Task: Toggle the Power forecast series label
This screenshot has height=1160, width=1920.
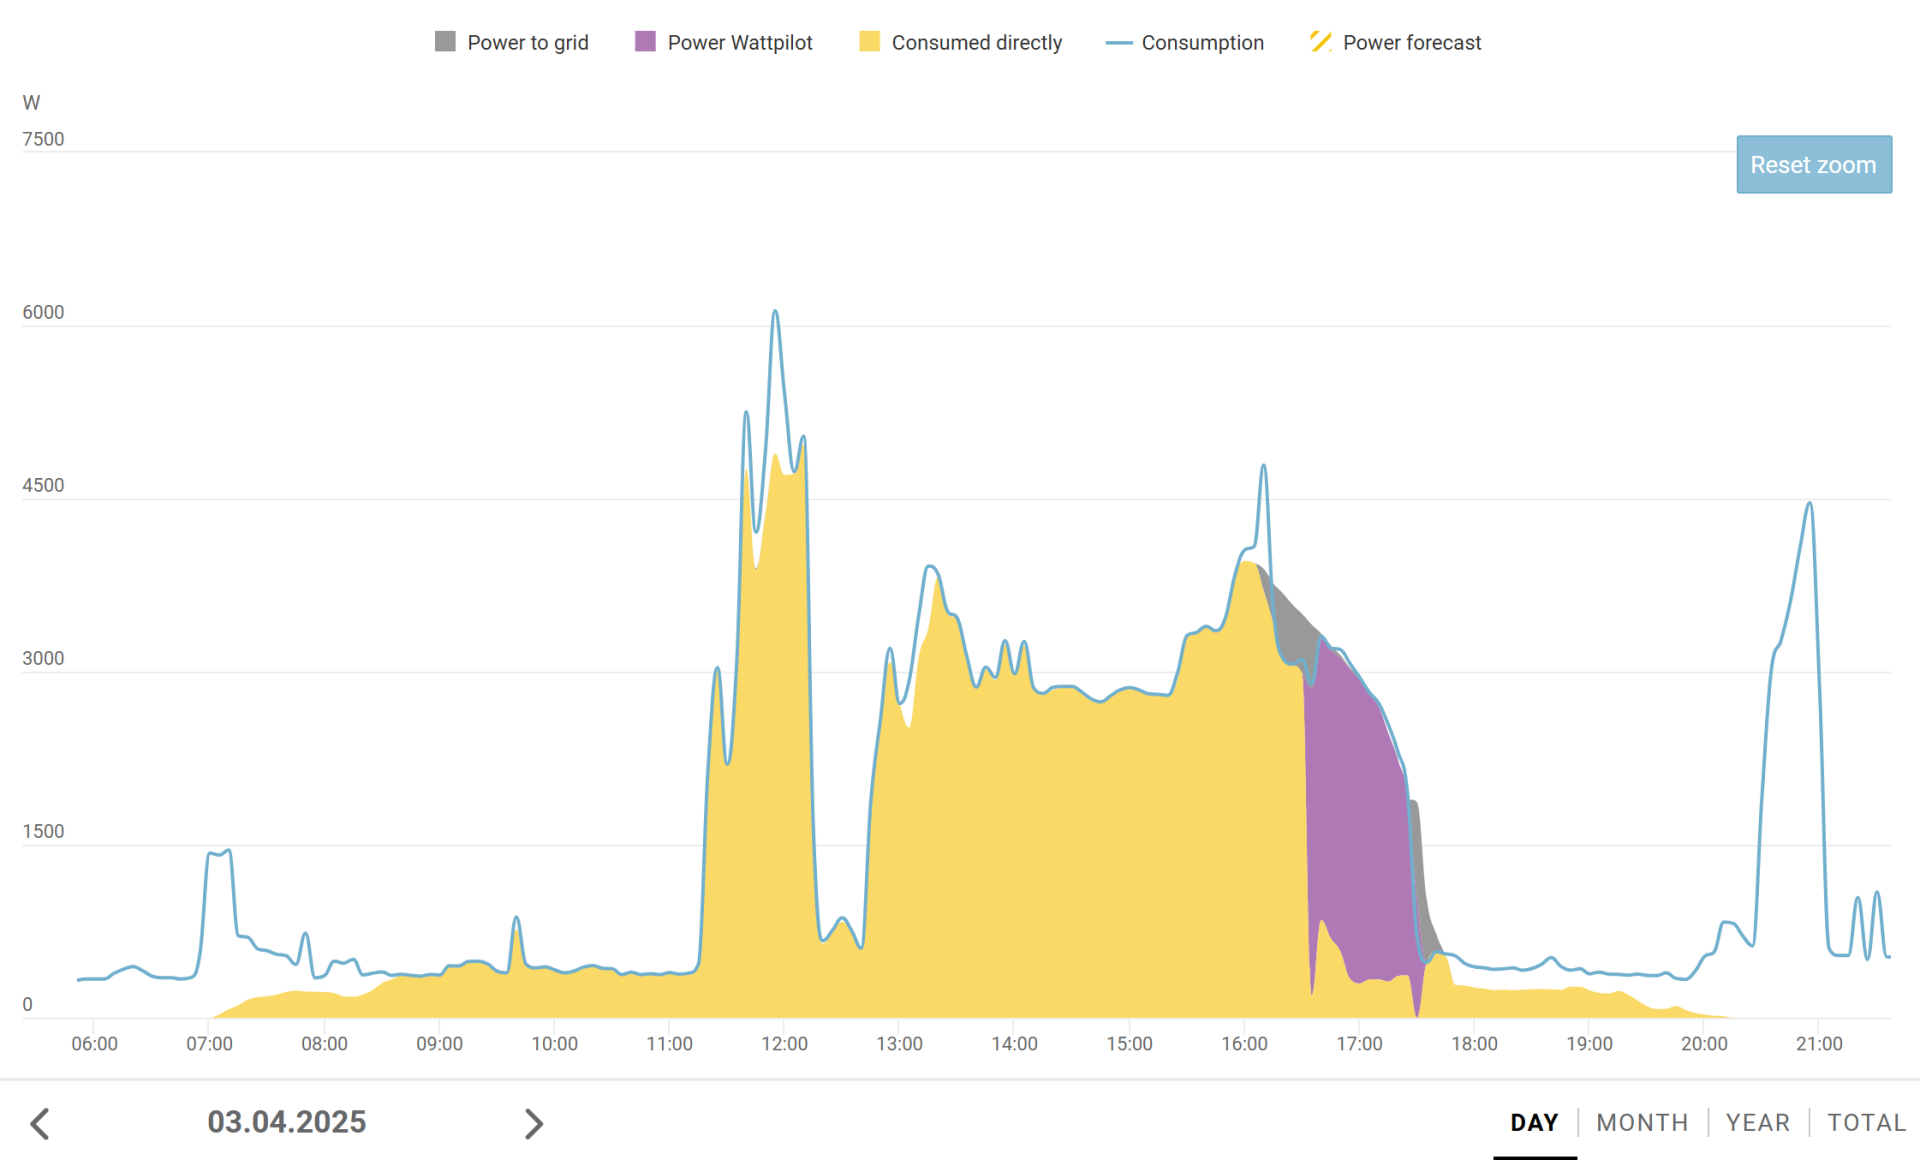Action: point(1411,43)
